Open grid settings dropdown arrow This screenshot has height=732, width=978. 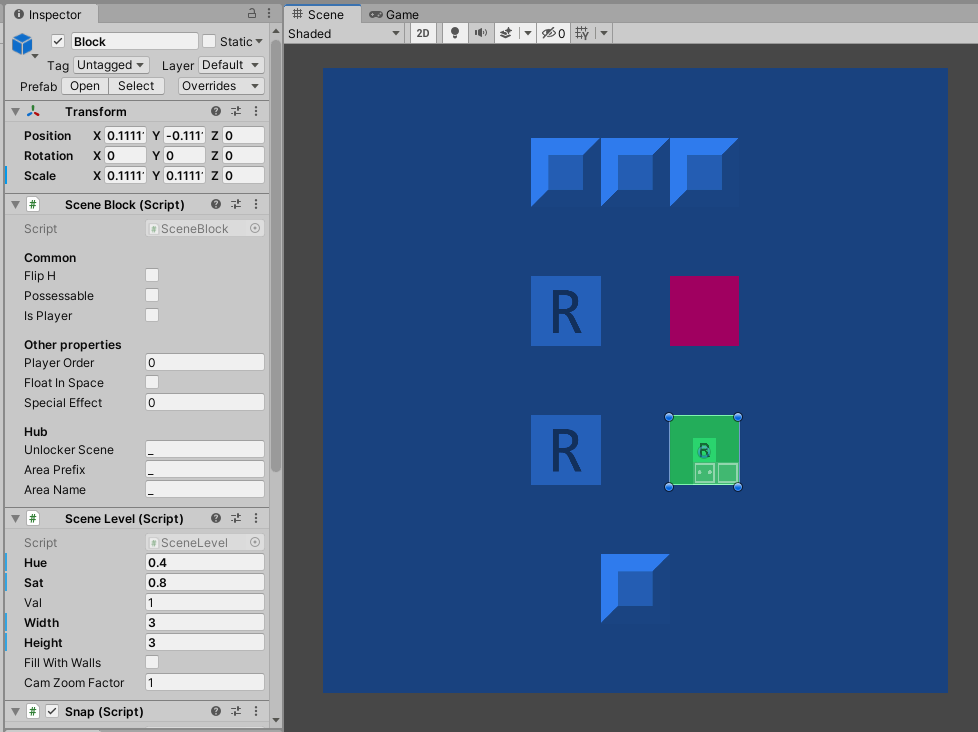(604, 33)
